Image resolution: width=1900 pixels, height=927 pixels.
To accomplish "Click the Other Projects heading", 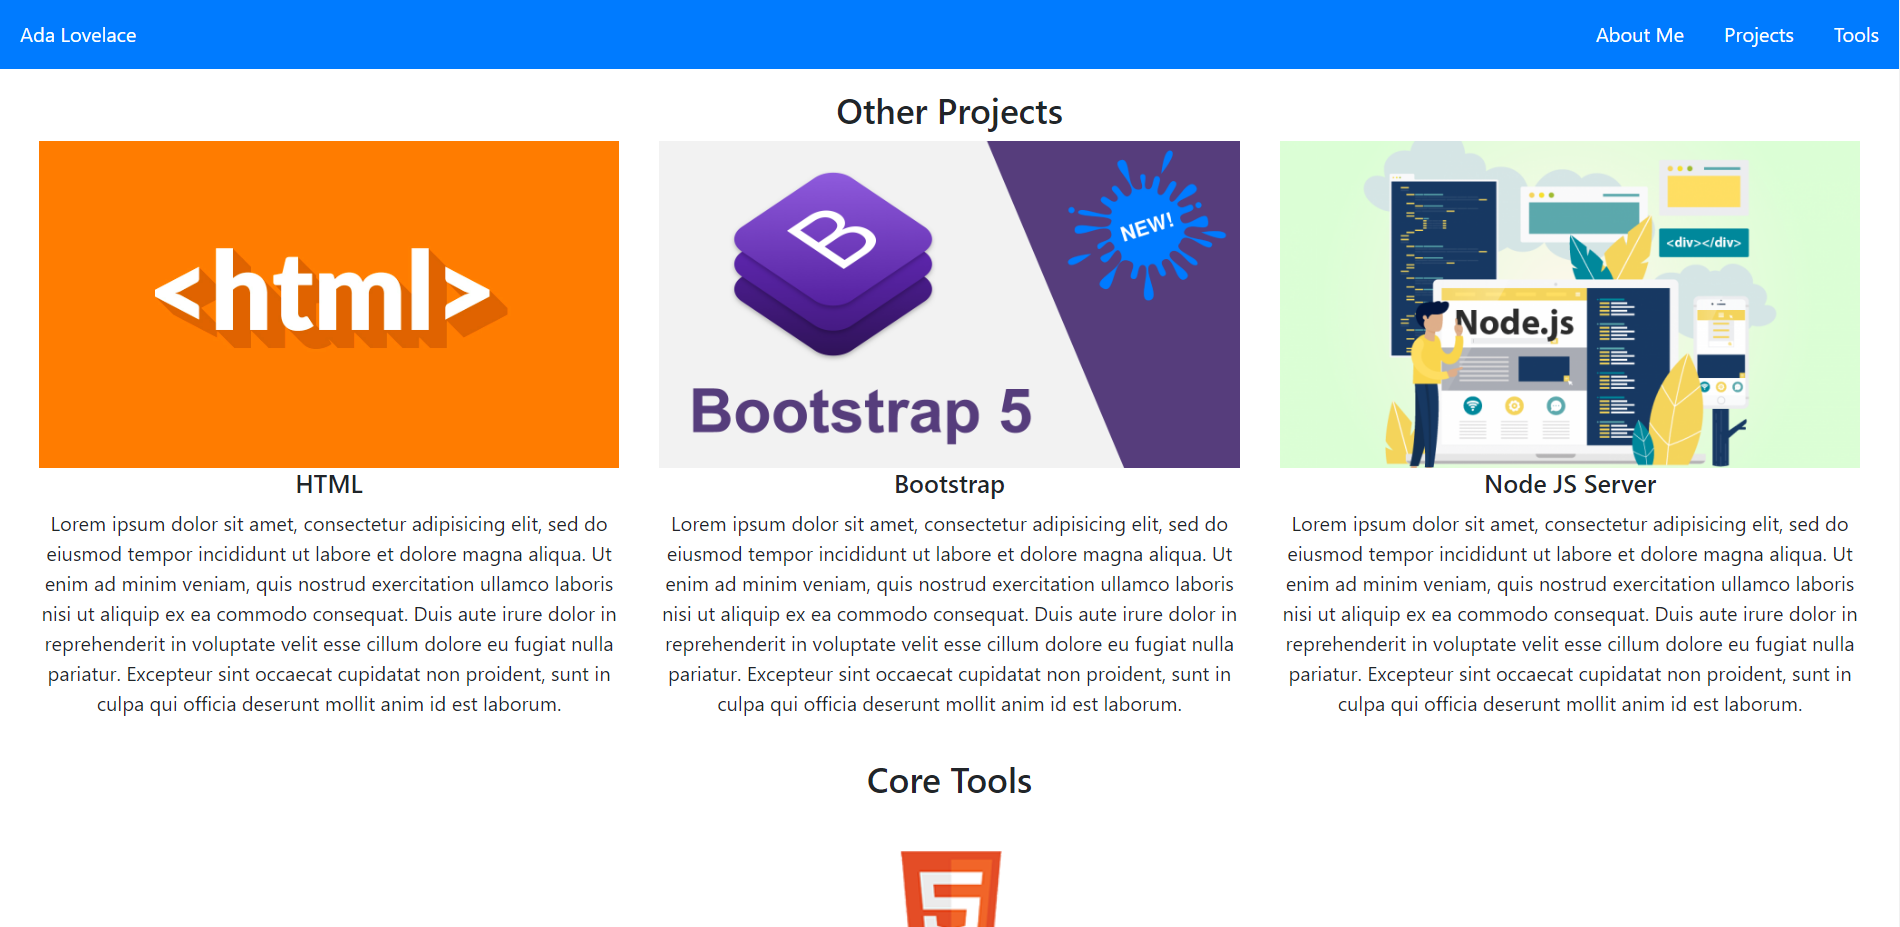I will pos(949,112).
